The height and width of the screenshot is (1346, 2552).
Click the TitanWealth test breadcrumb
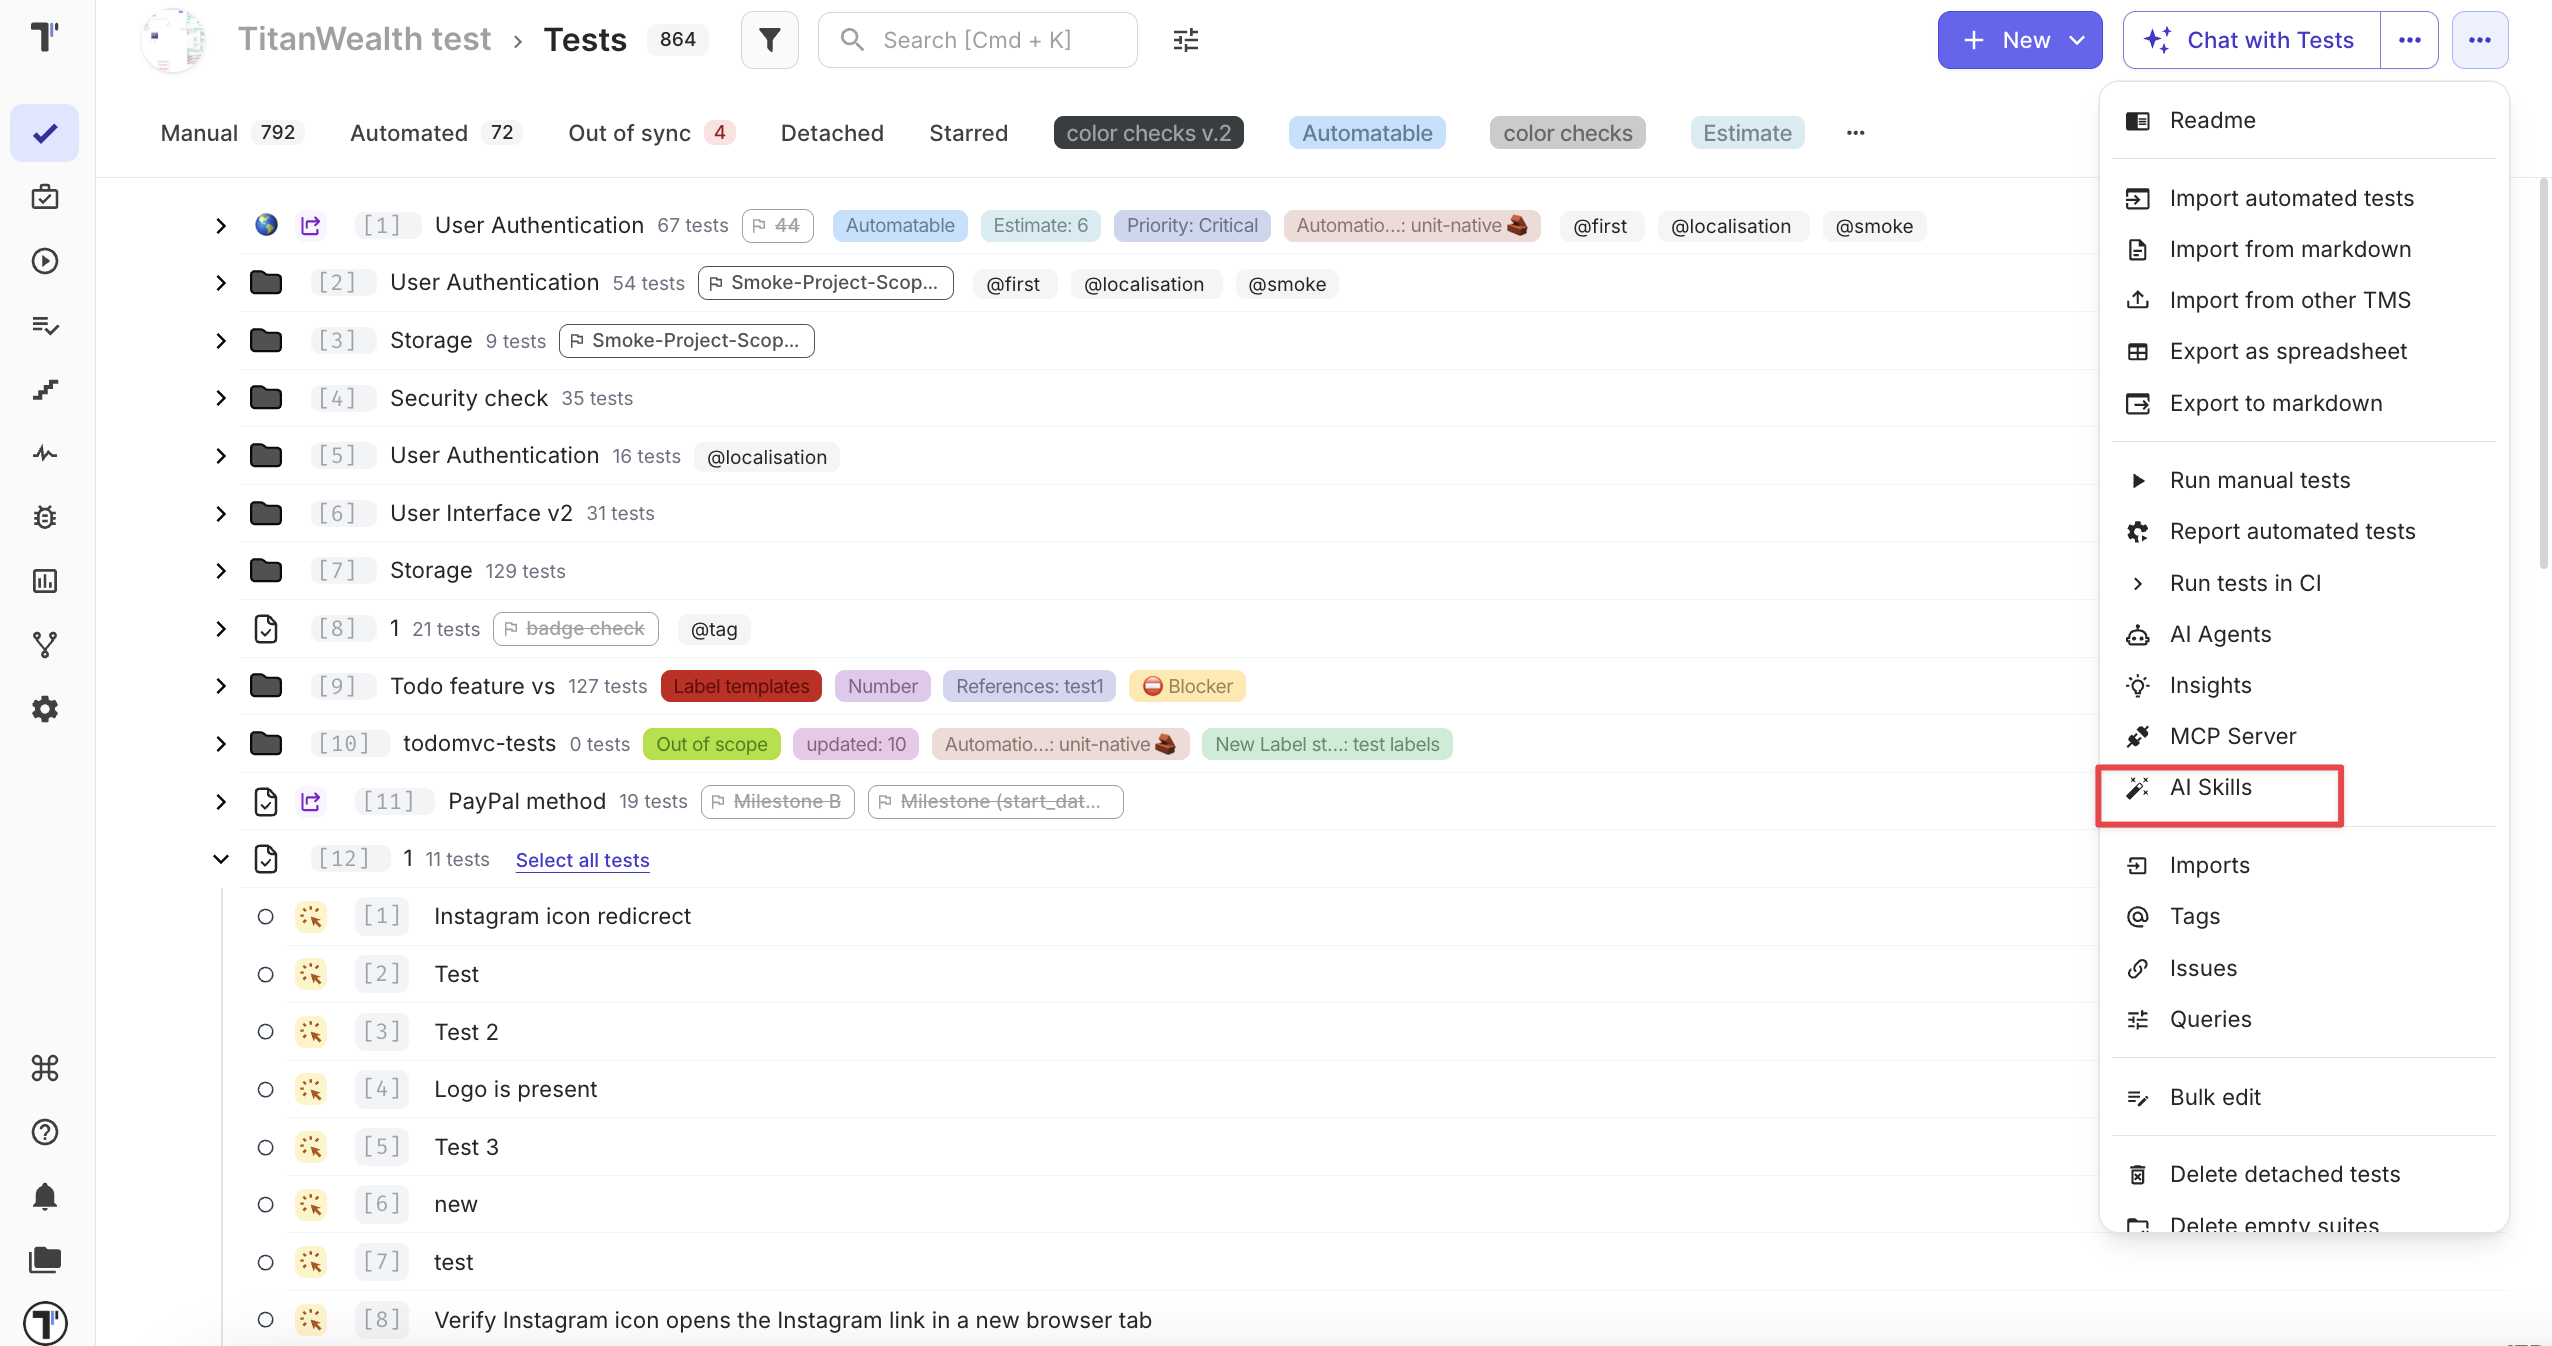click(364, 39)
